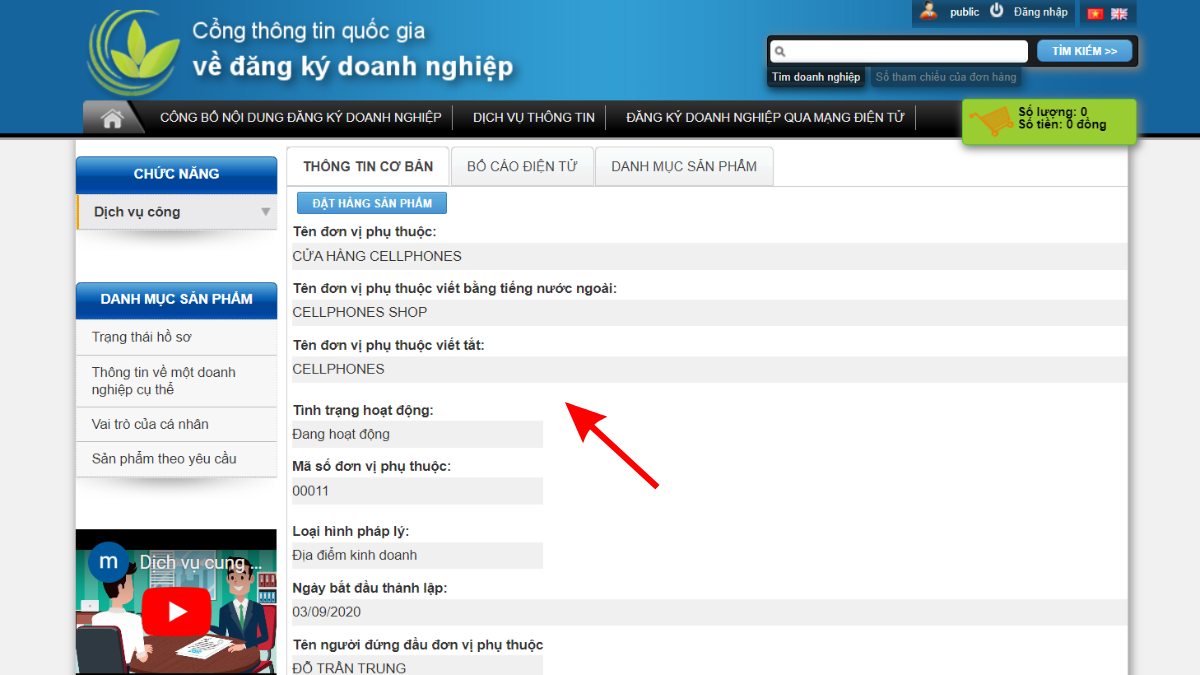Click the DANH MỤC SẢN PHẨM sidebar header
Viewport: 1200px width, 675px height.
click(x=176, y=299)
